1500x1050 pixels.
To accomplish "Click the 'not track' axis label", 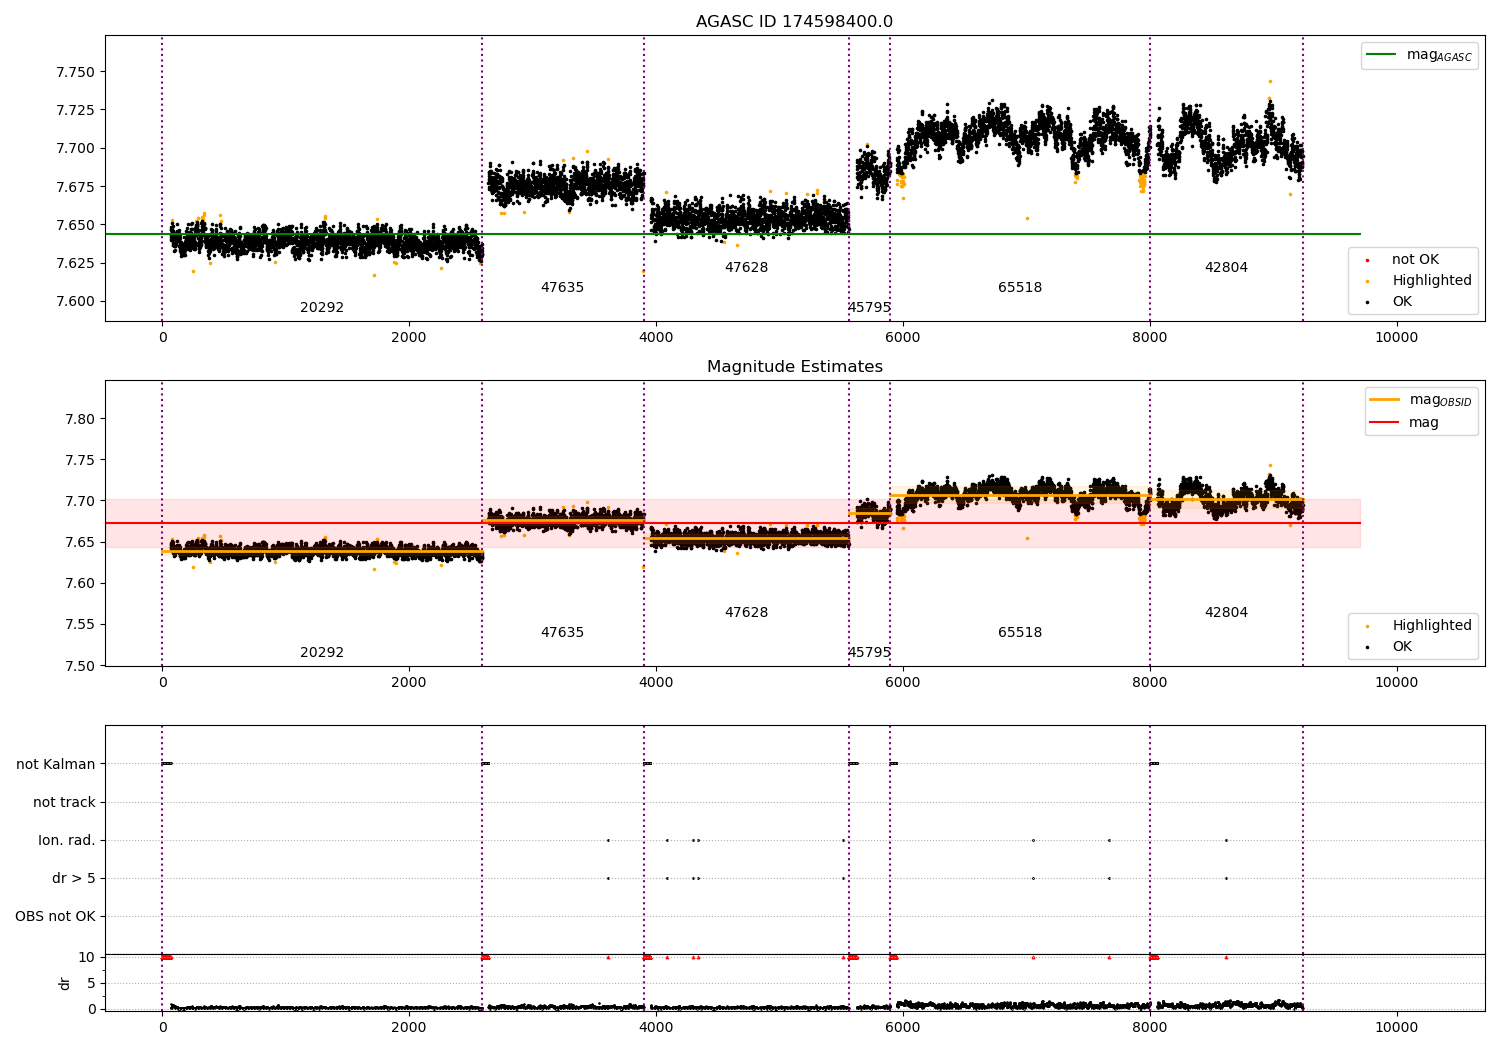I will point(64,803).
